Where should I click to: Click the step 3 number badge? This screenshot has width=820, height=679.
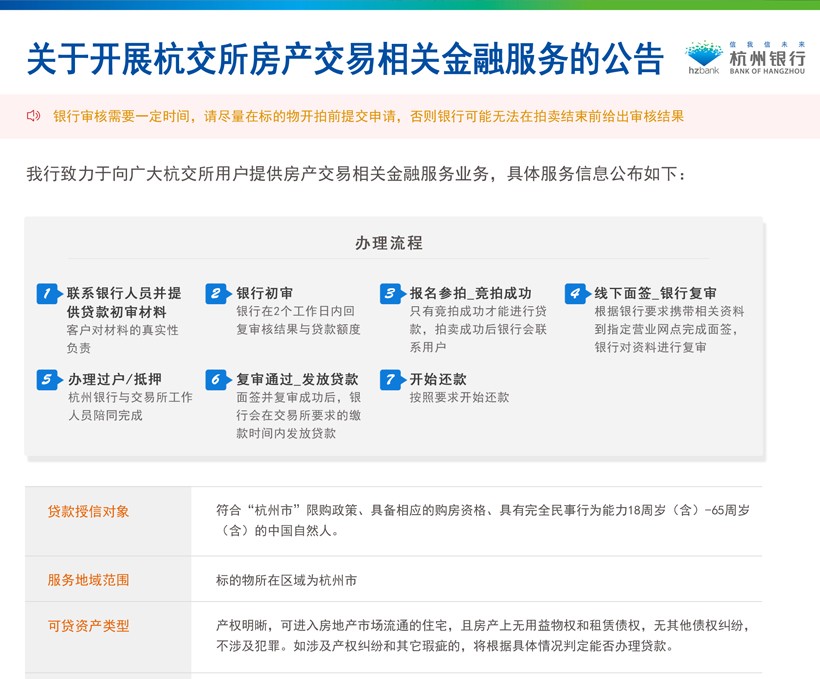(x=391, y=294)
